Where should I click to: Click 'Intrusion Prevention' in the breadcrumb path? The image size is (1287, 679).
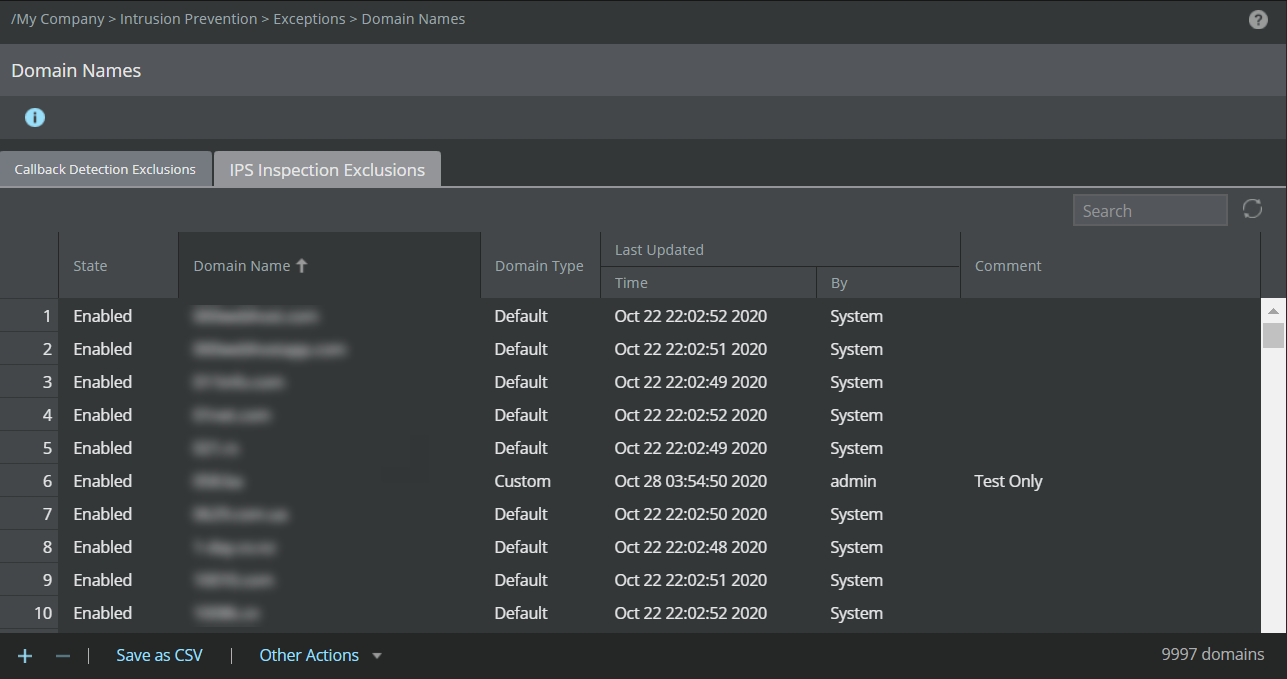[189, 19]
